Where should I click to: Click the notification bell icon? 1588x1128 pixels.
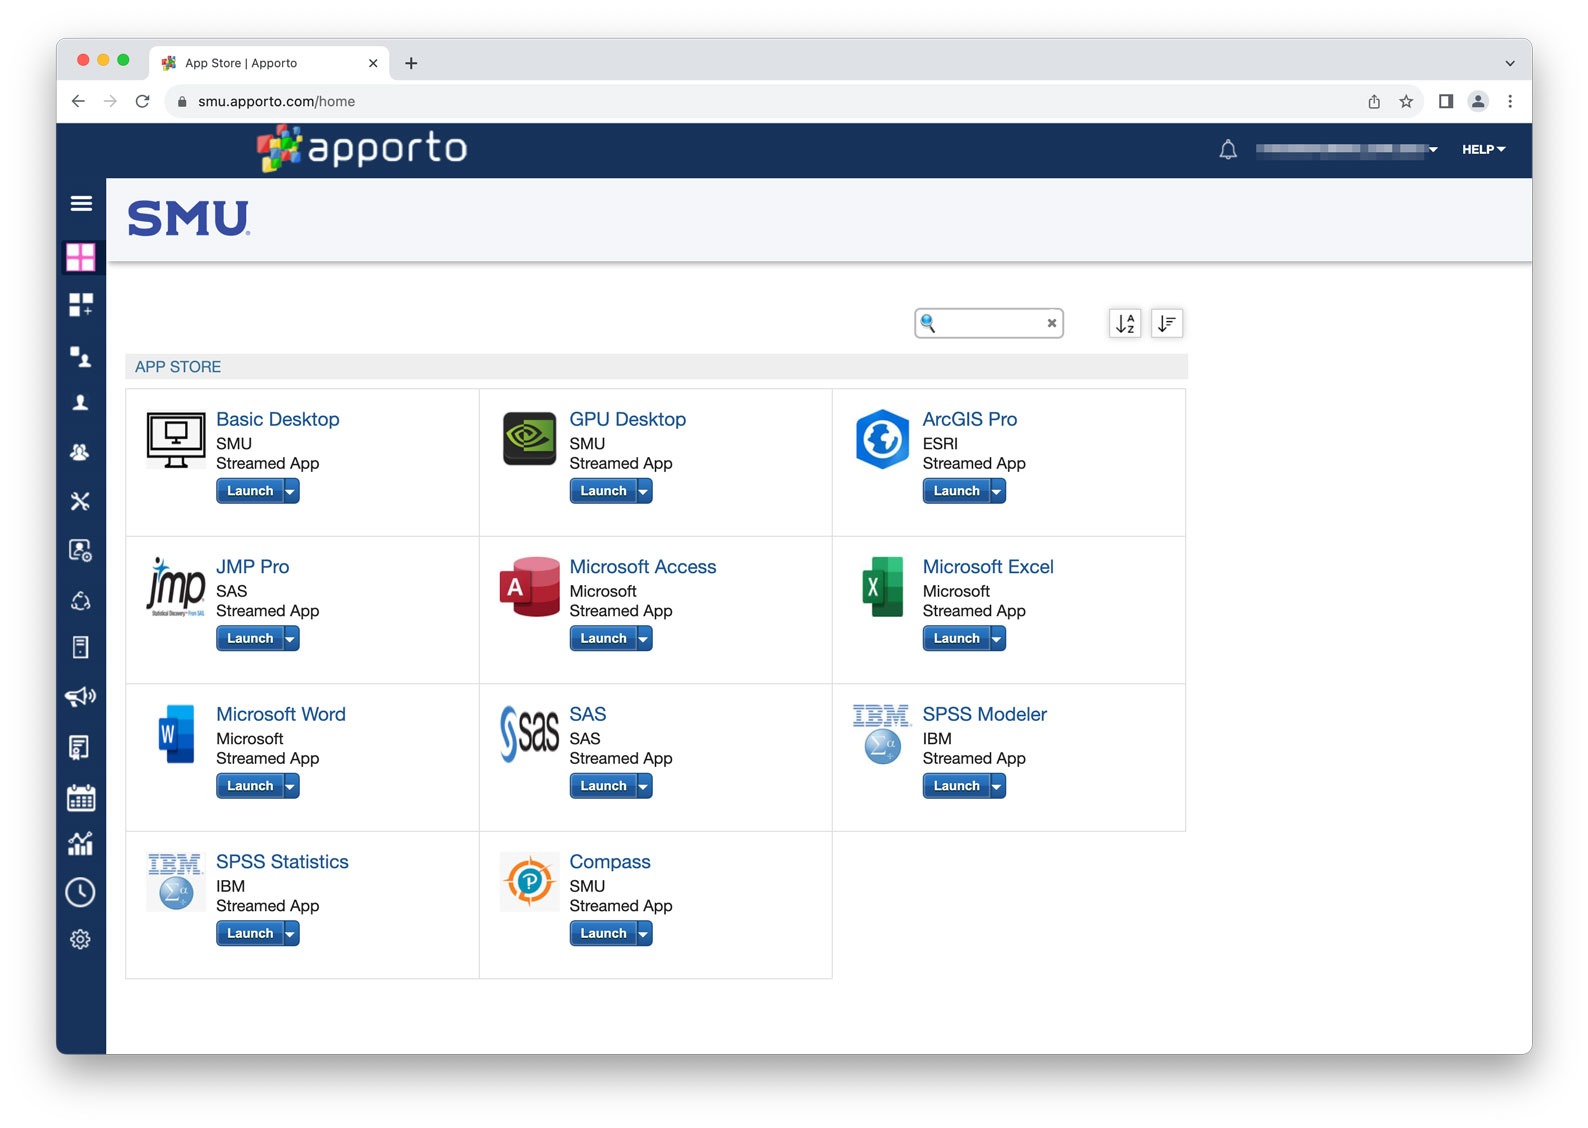[1228, 150]
